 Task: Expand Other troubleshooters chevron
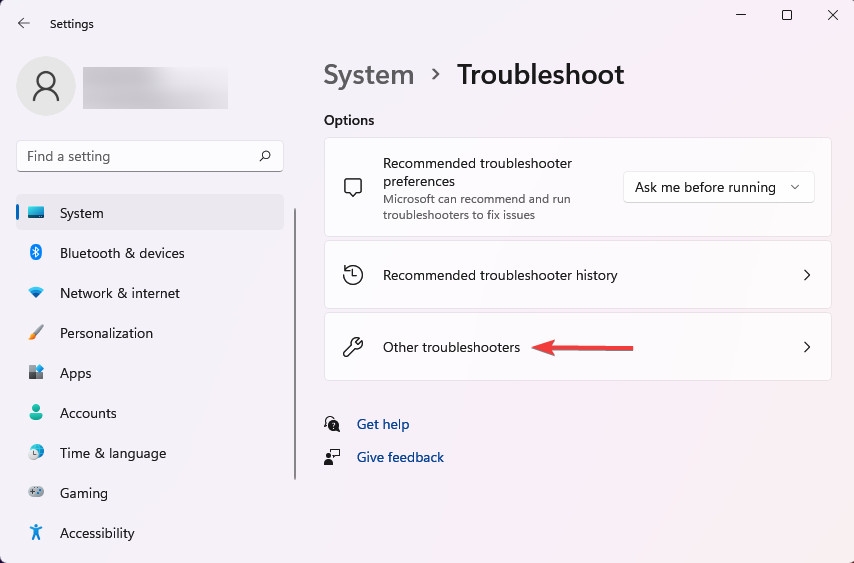(x=807, y=347)
